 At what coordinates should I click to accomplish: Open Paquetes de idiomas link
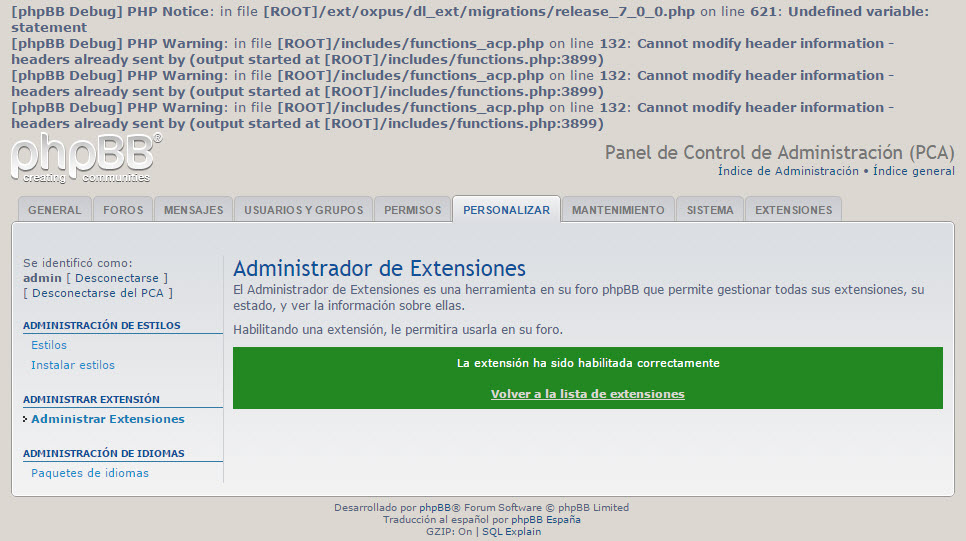(x=90, y=473)
